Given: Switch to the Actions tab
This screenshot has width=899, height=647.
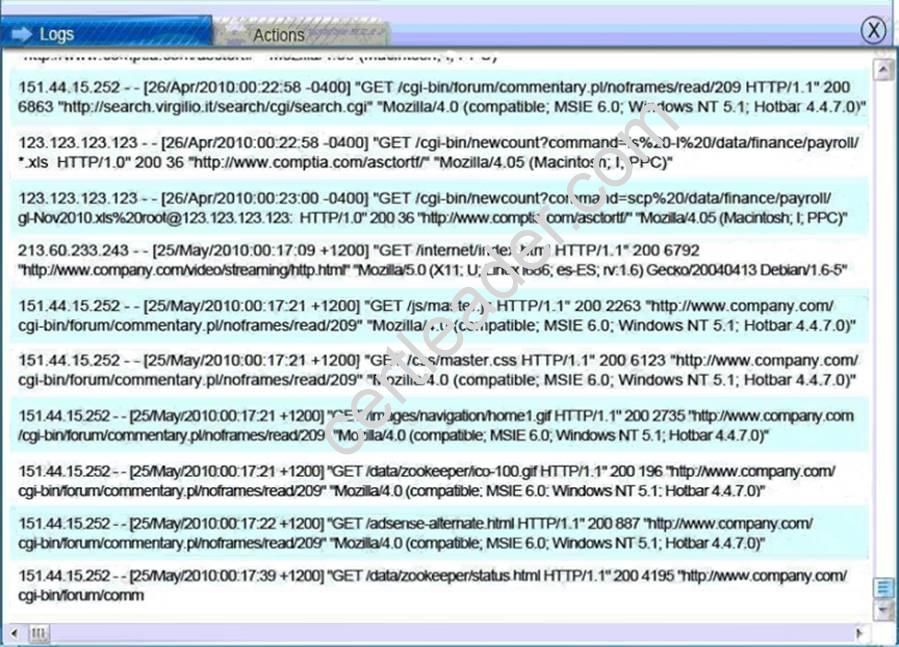Looking at the screenshot, I should click(277, 35).
